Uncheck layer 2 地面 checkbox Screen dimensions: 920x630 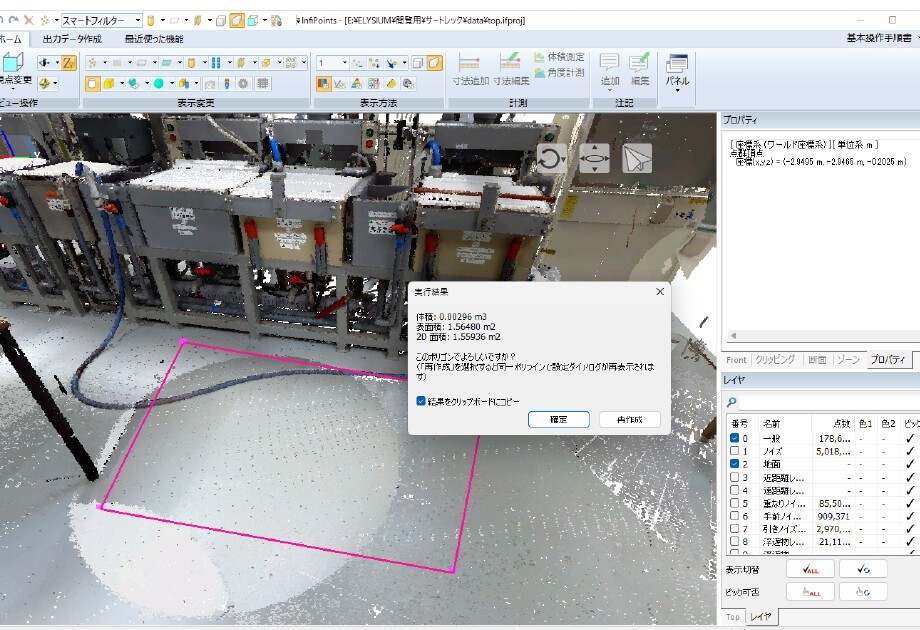point(735,463)
